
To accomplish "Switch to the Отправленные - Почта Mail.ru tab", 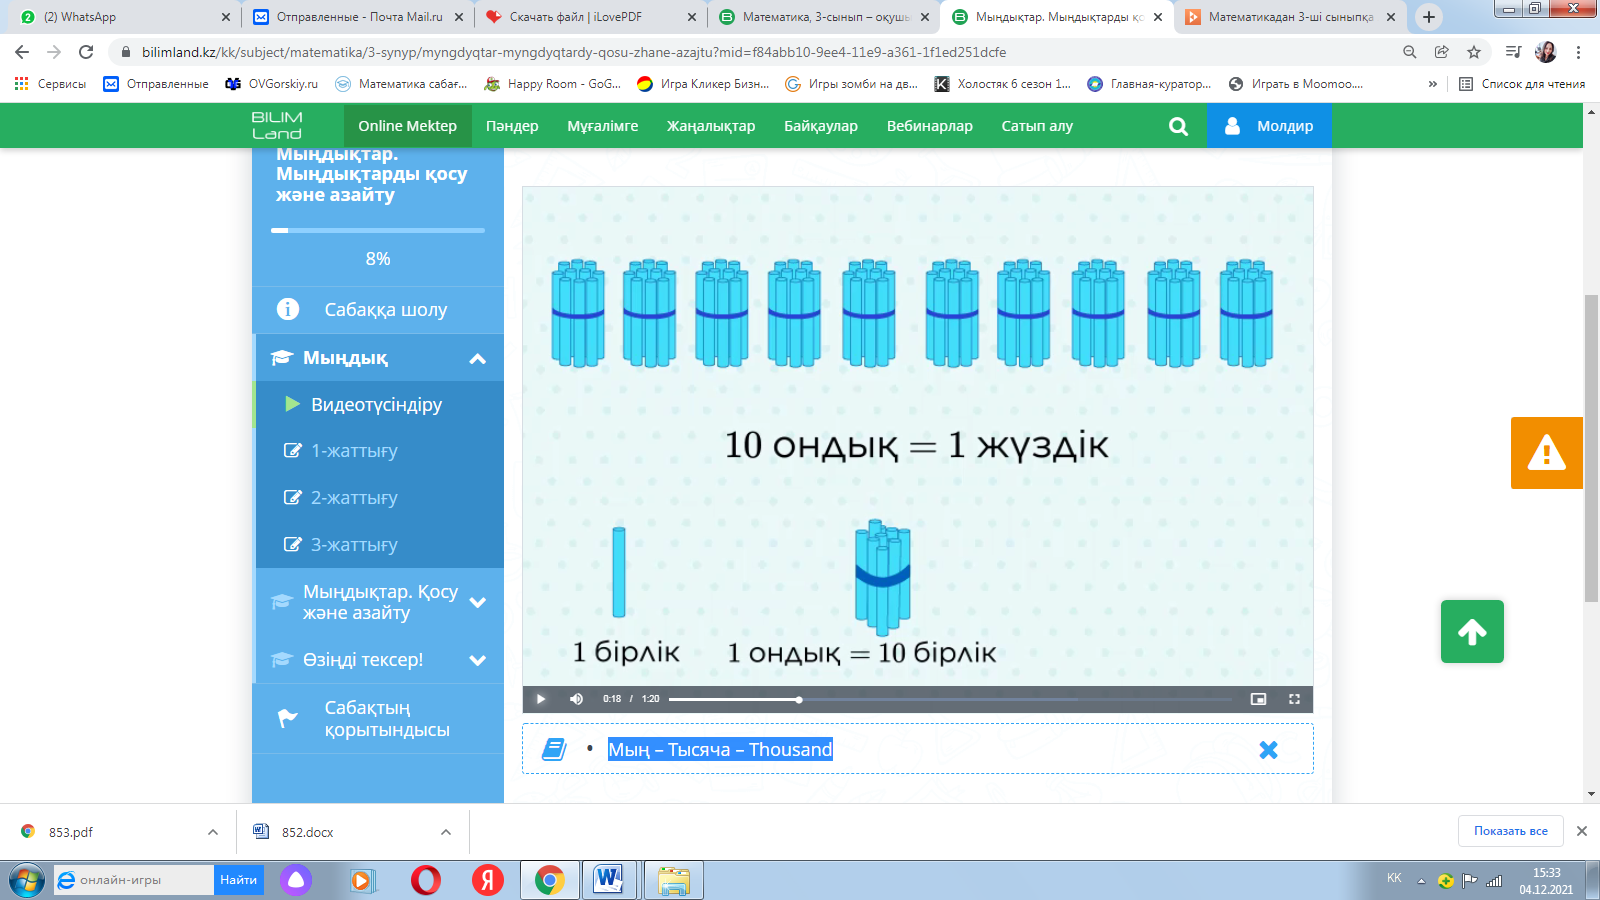I will [x=358, y=17].
